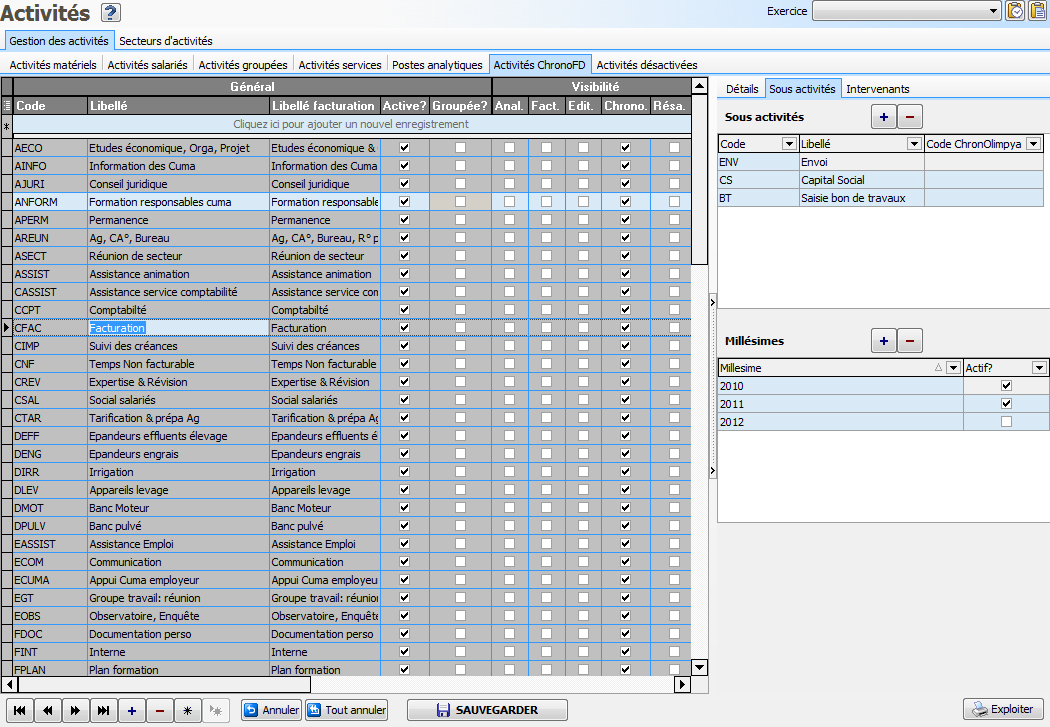Screen dimensions: 1050x727
Task: Toggle Chrono checkbox for CFAC row
Action: 625,328
